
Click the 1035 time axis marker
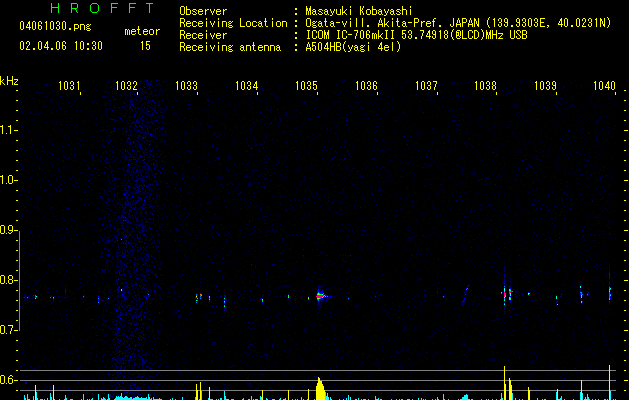pos(306,85)
